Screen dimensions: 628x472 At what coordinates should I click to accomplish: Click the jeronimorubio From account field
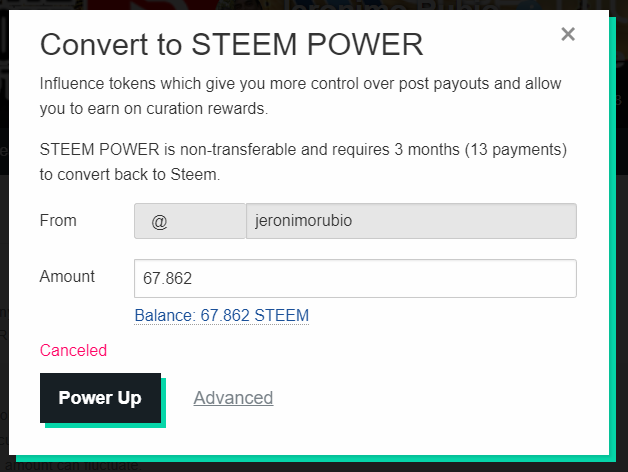pos(410,221)
